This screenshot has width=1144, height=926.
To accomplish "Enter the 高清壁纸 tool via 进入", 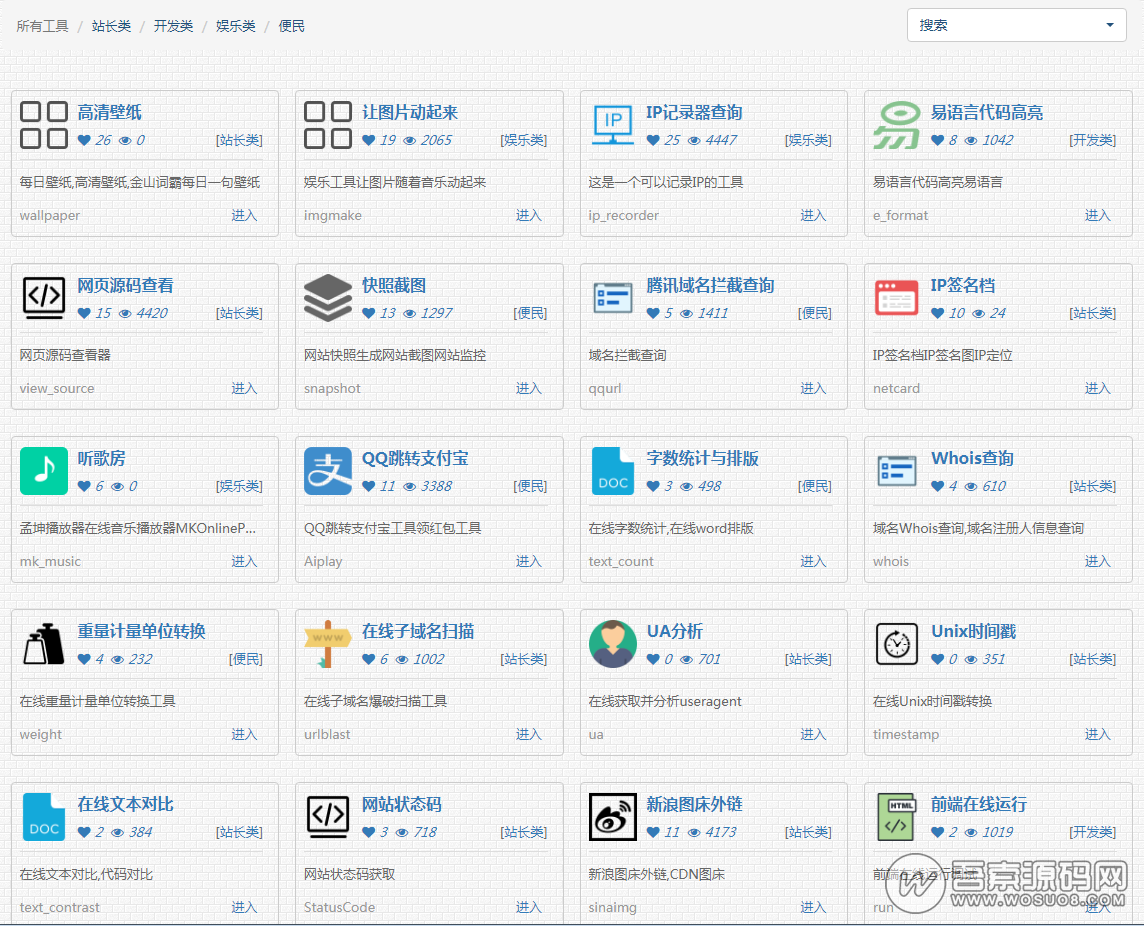I will [244, 214].
